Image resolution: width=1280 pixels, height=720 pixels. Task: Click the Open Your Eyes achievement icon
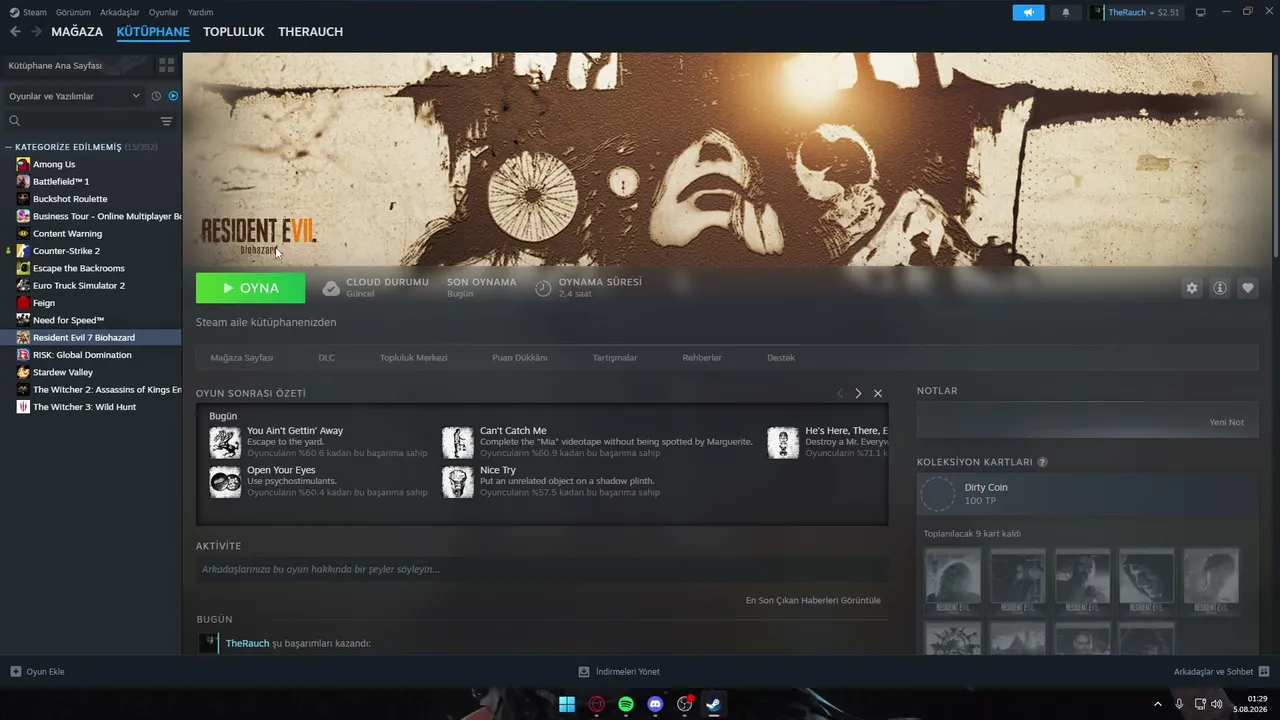(225, 482)
